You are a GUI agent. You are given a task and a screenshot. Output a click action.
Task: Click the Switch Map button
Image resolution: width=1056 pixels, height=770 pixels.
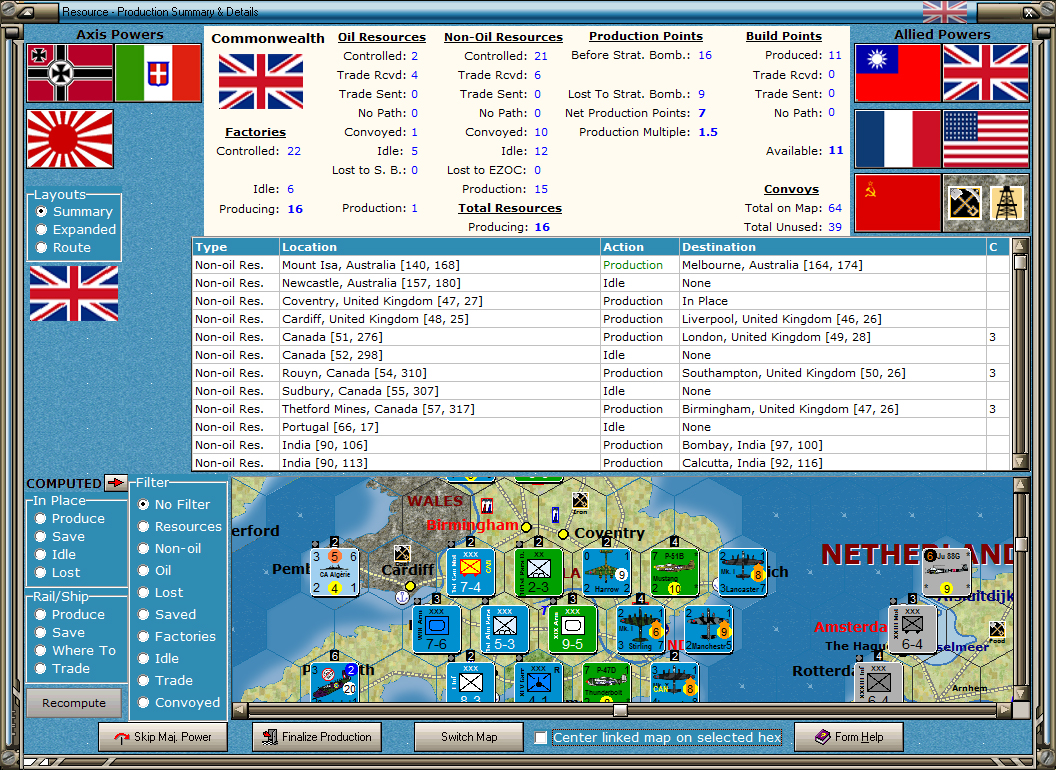coord(469,737)
